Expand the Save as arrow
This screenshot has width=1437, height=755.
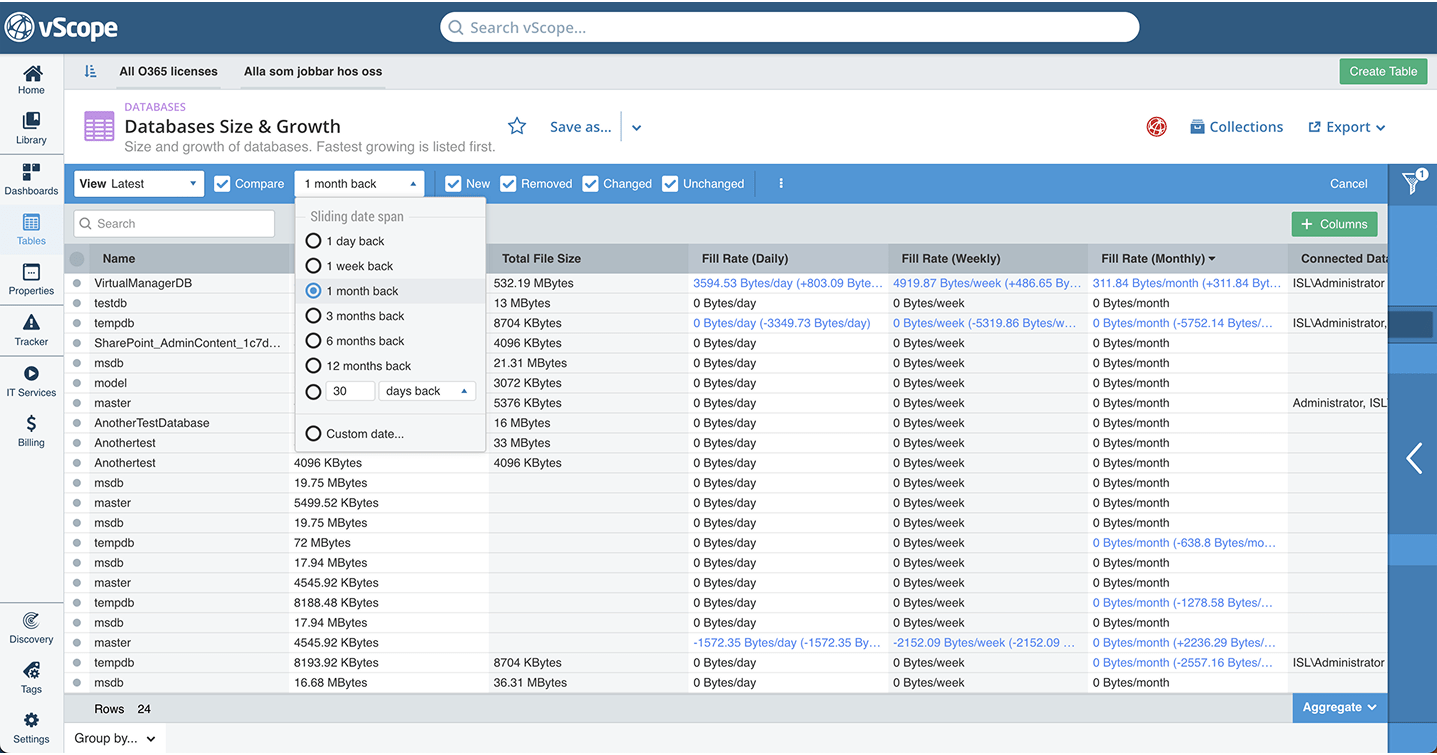[637, 128]
